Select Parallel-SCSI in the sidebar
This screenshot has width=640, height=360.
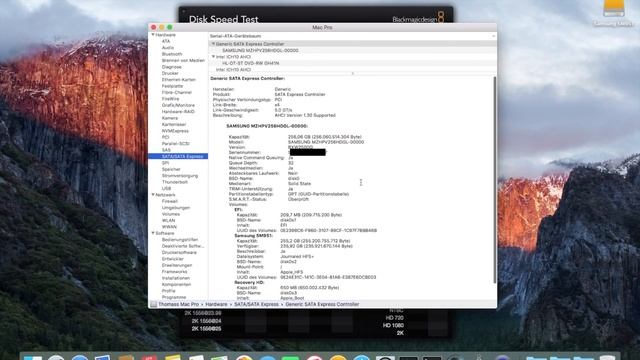pyautogui.click(x=176, y=144)
